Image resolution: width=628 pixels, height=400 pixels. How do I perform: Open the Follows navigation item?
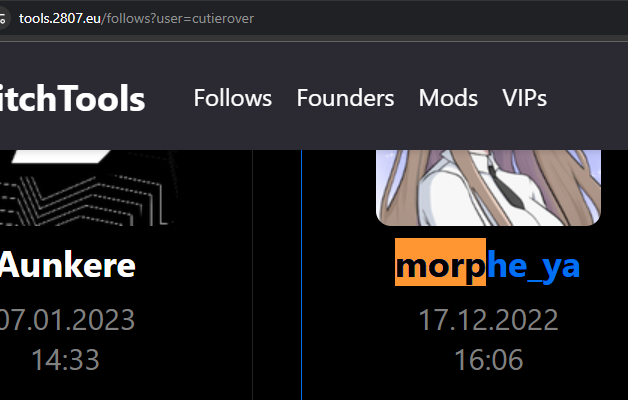coord(233,98)
